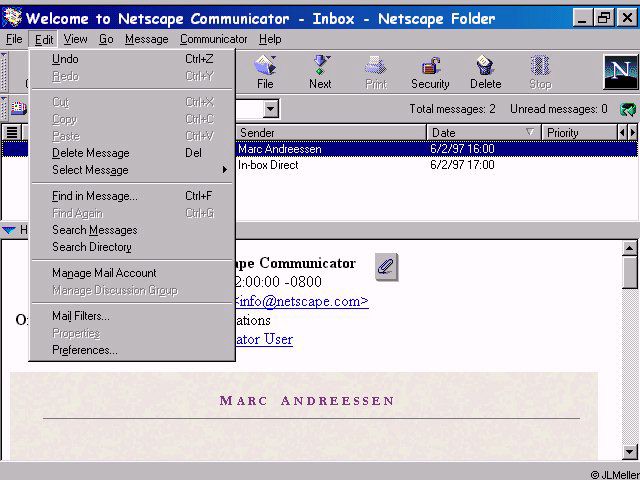The image size is (640, 480).
Task: Click the columns left arrow
Action: pyautogui.click(x=622, y=133)
